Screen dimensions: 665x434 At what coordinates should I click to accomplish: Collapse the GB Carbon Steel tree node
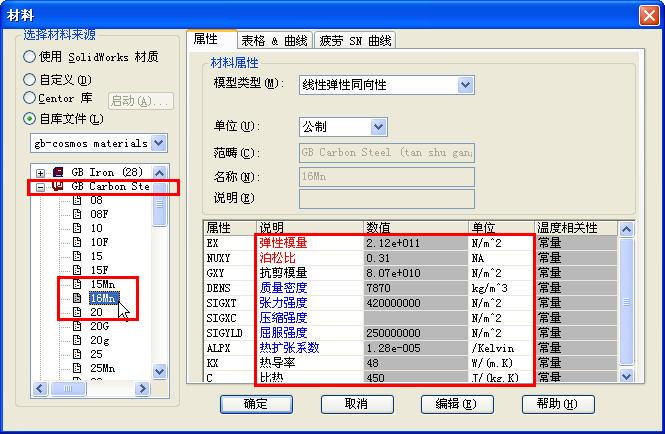click(40, 187)
